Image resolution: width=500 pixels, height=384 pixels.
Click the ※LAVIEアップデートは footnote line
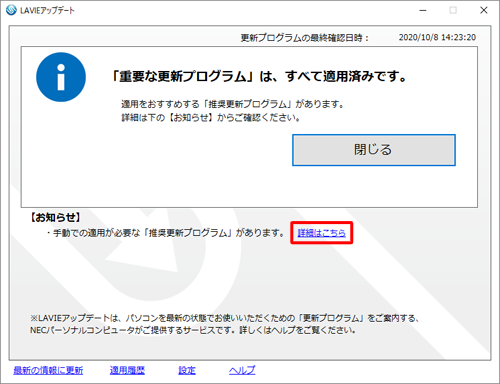(x=224, y=318)
